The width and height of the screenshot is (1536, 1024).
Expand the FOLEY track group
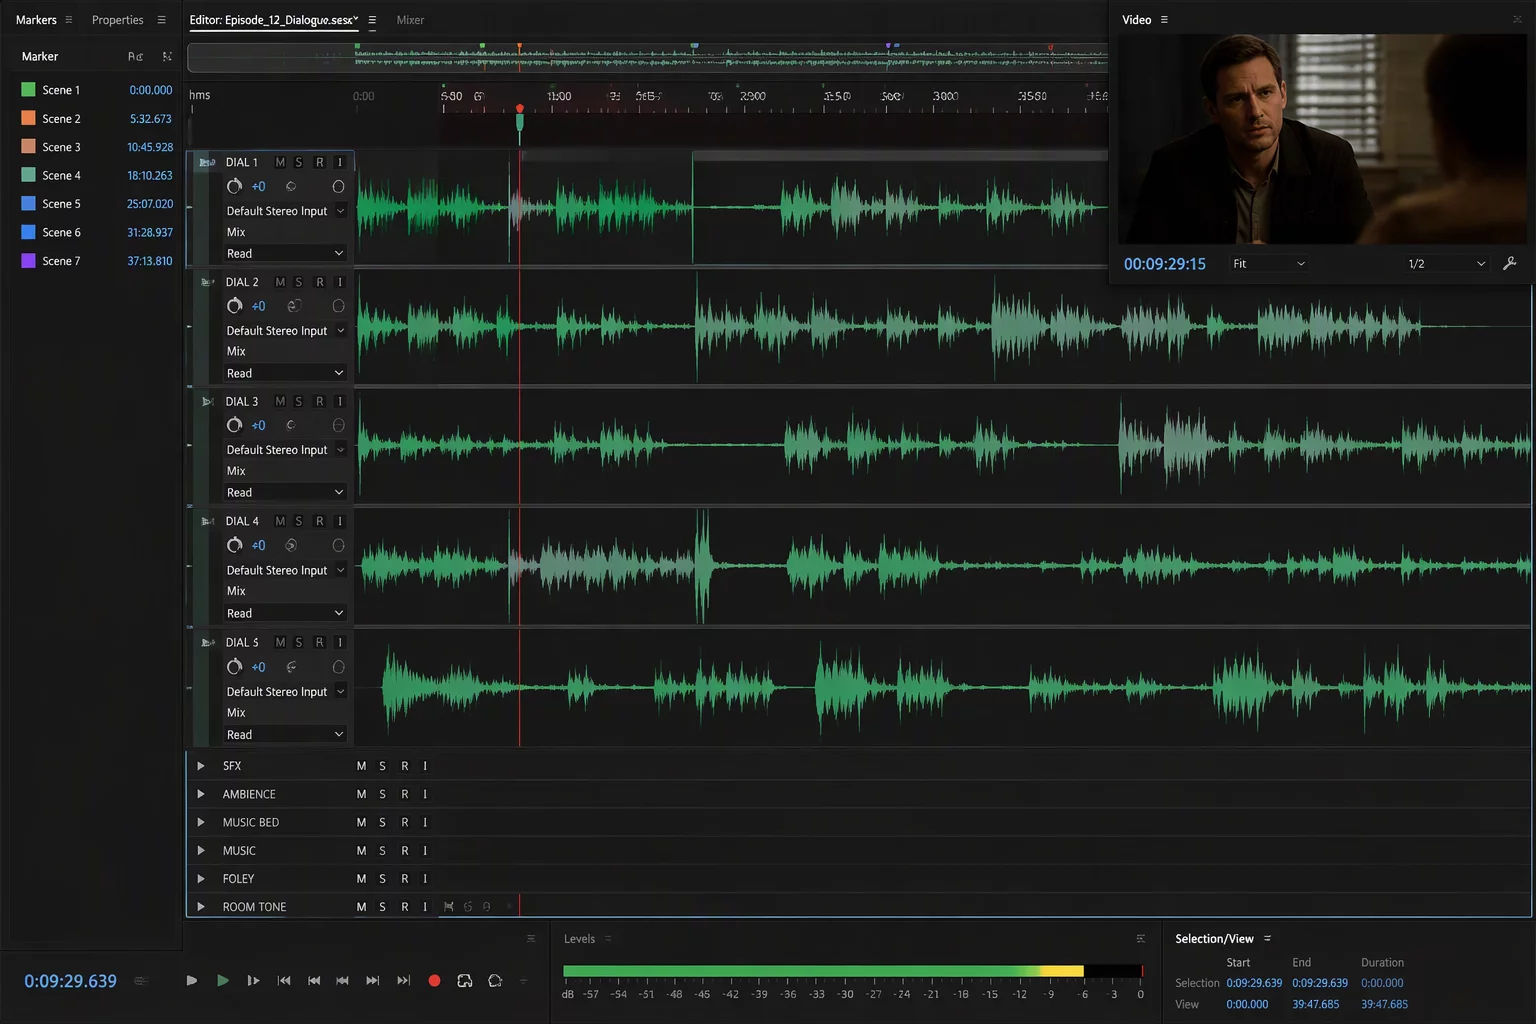[x=201, y=879]
